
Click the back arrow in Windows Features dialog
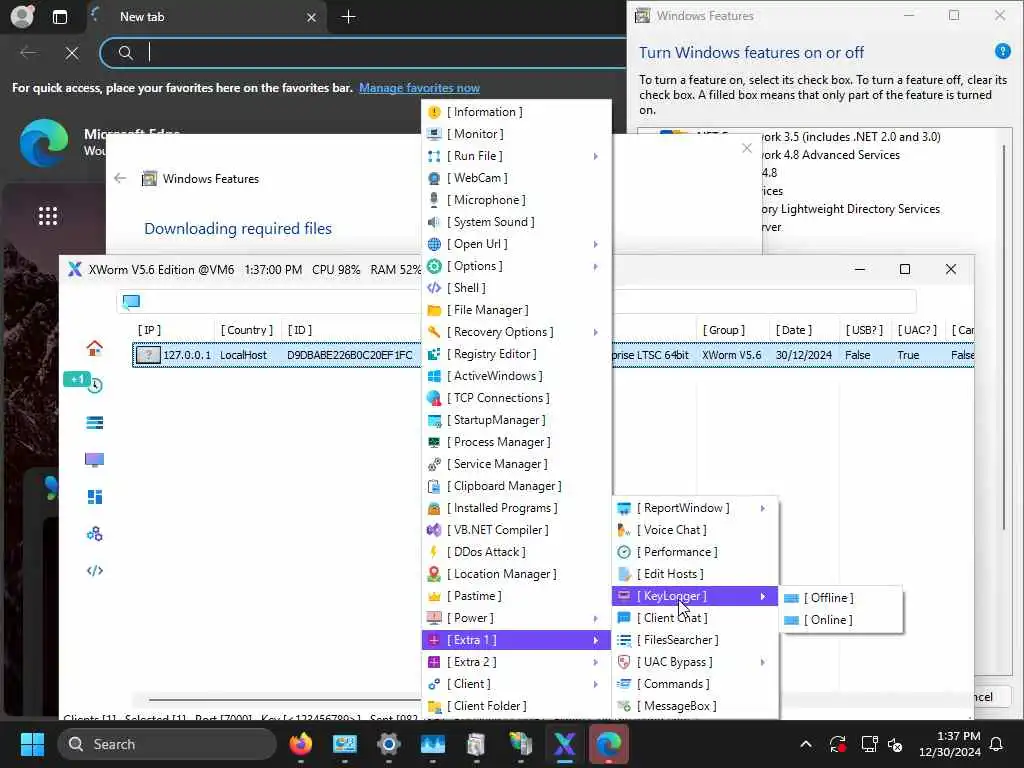[x=120, y=178]
